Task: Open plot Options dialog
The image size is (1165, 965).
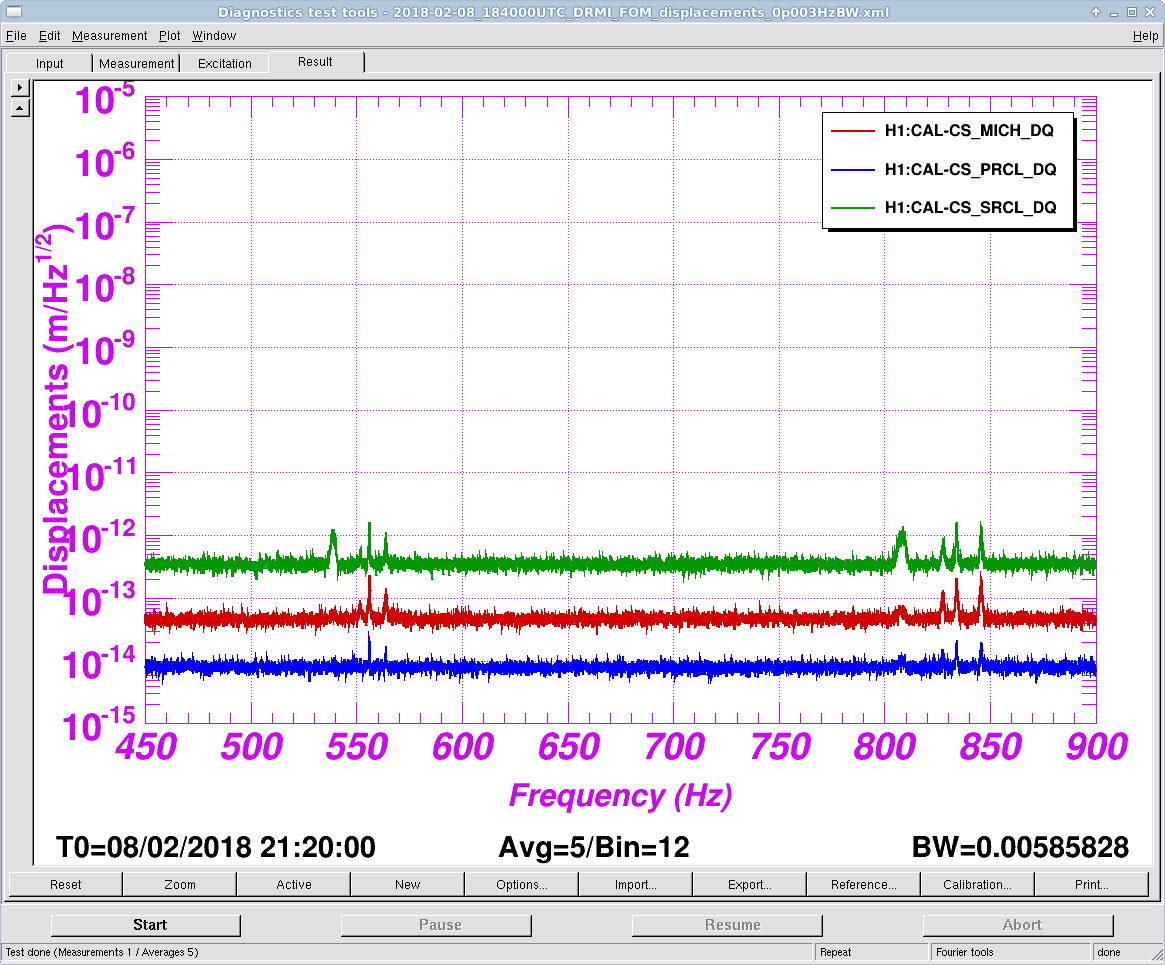Action: [x=521, y=884]
